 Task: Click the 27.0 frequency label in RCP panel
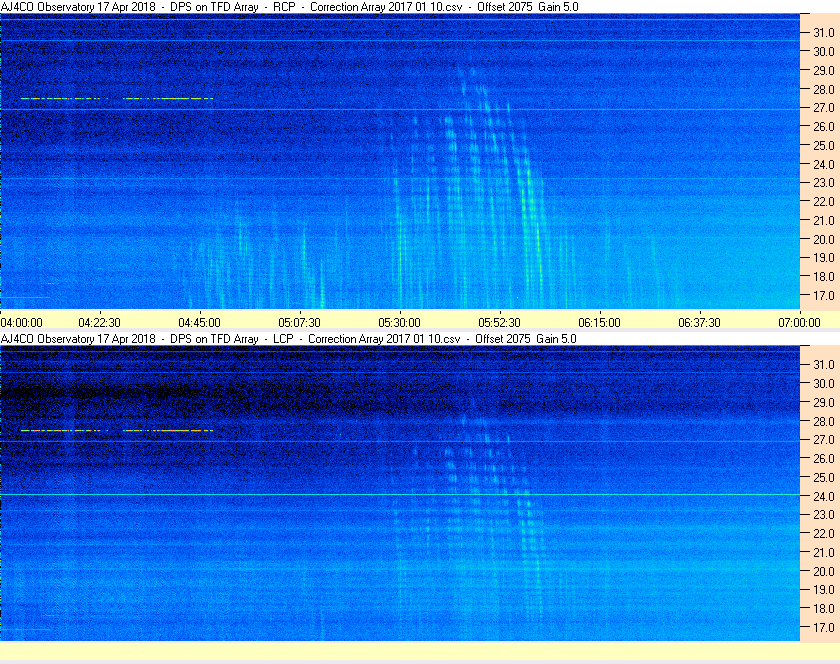pyautogui.click(x=824, y=108)
